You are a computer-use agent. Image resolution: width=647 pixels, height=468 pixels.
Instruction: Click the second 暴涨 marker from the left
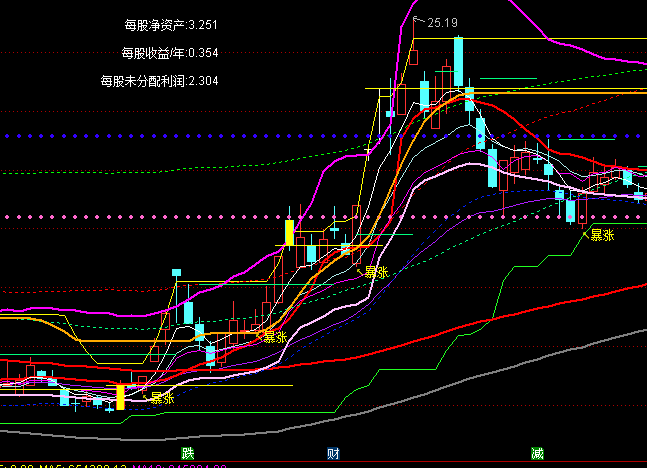click(276, 336)
